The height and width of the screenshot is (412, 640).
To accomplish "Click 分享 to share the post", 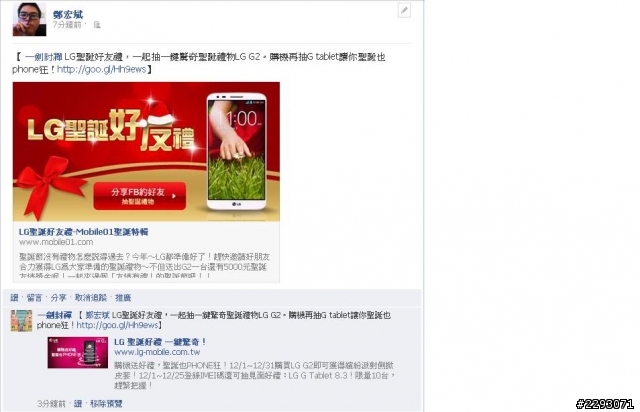I will point(58,298).
